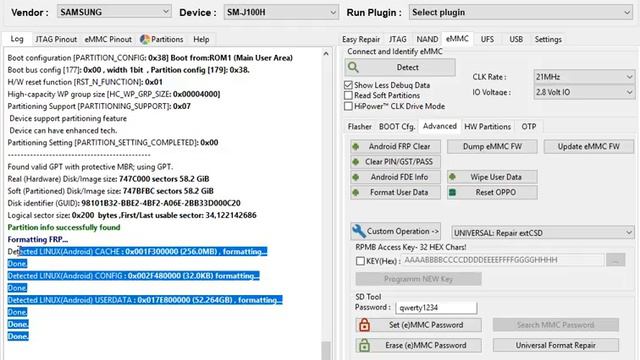Viewport: 640px width, 360px height.
Task: Switch to the NAND tab
Action: pos(427,39)
